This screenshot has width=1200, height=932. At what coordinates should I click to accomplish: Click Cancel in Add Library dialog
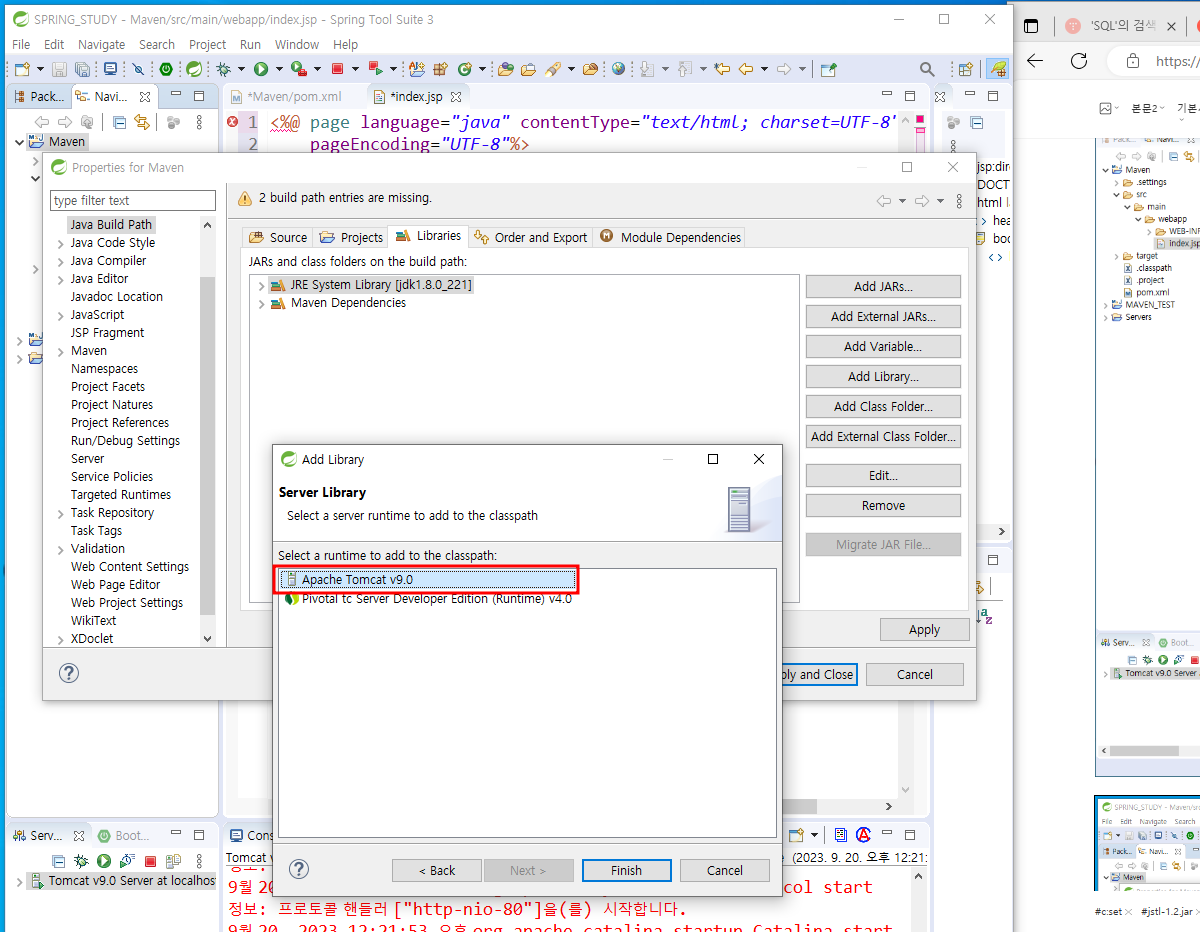point(725,870)
